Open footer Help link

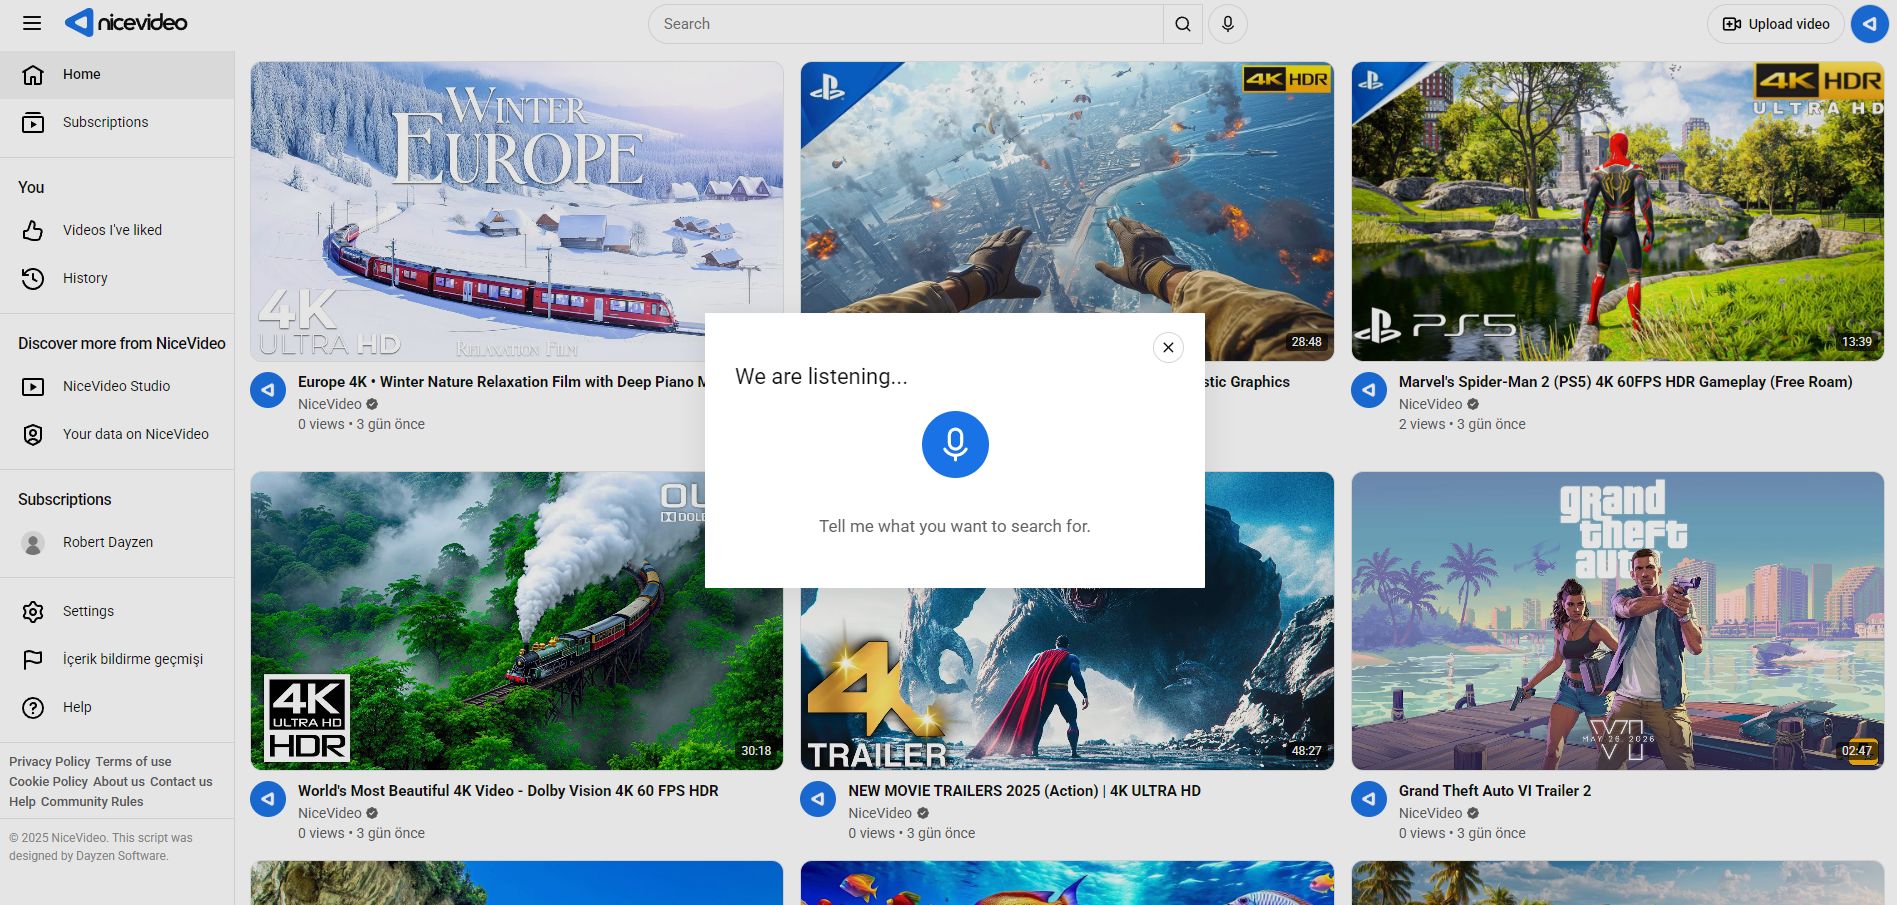click(x=22, y=802)
